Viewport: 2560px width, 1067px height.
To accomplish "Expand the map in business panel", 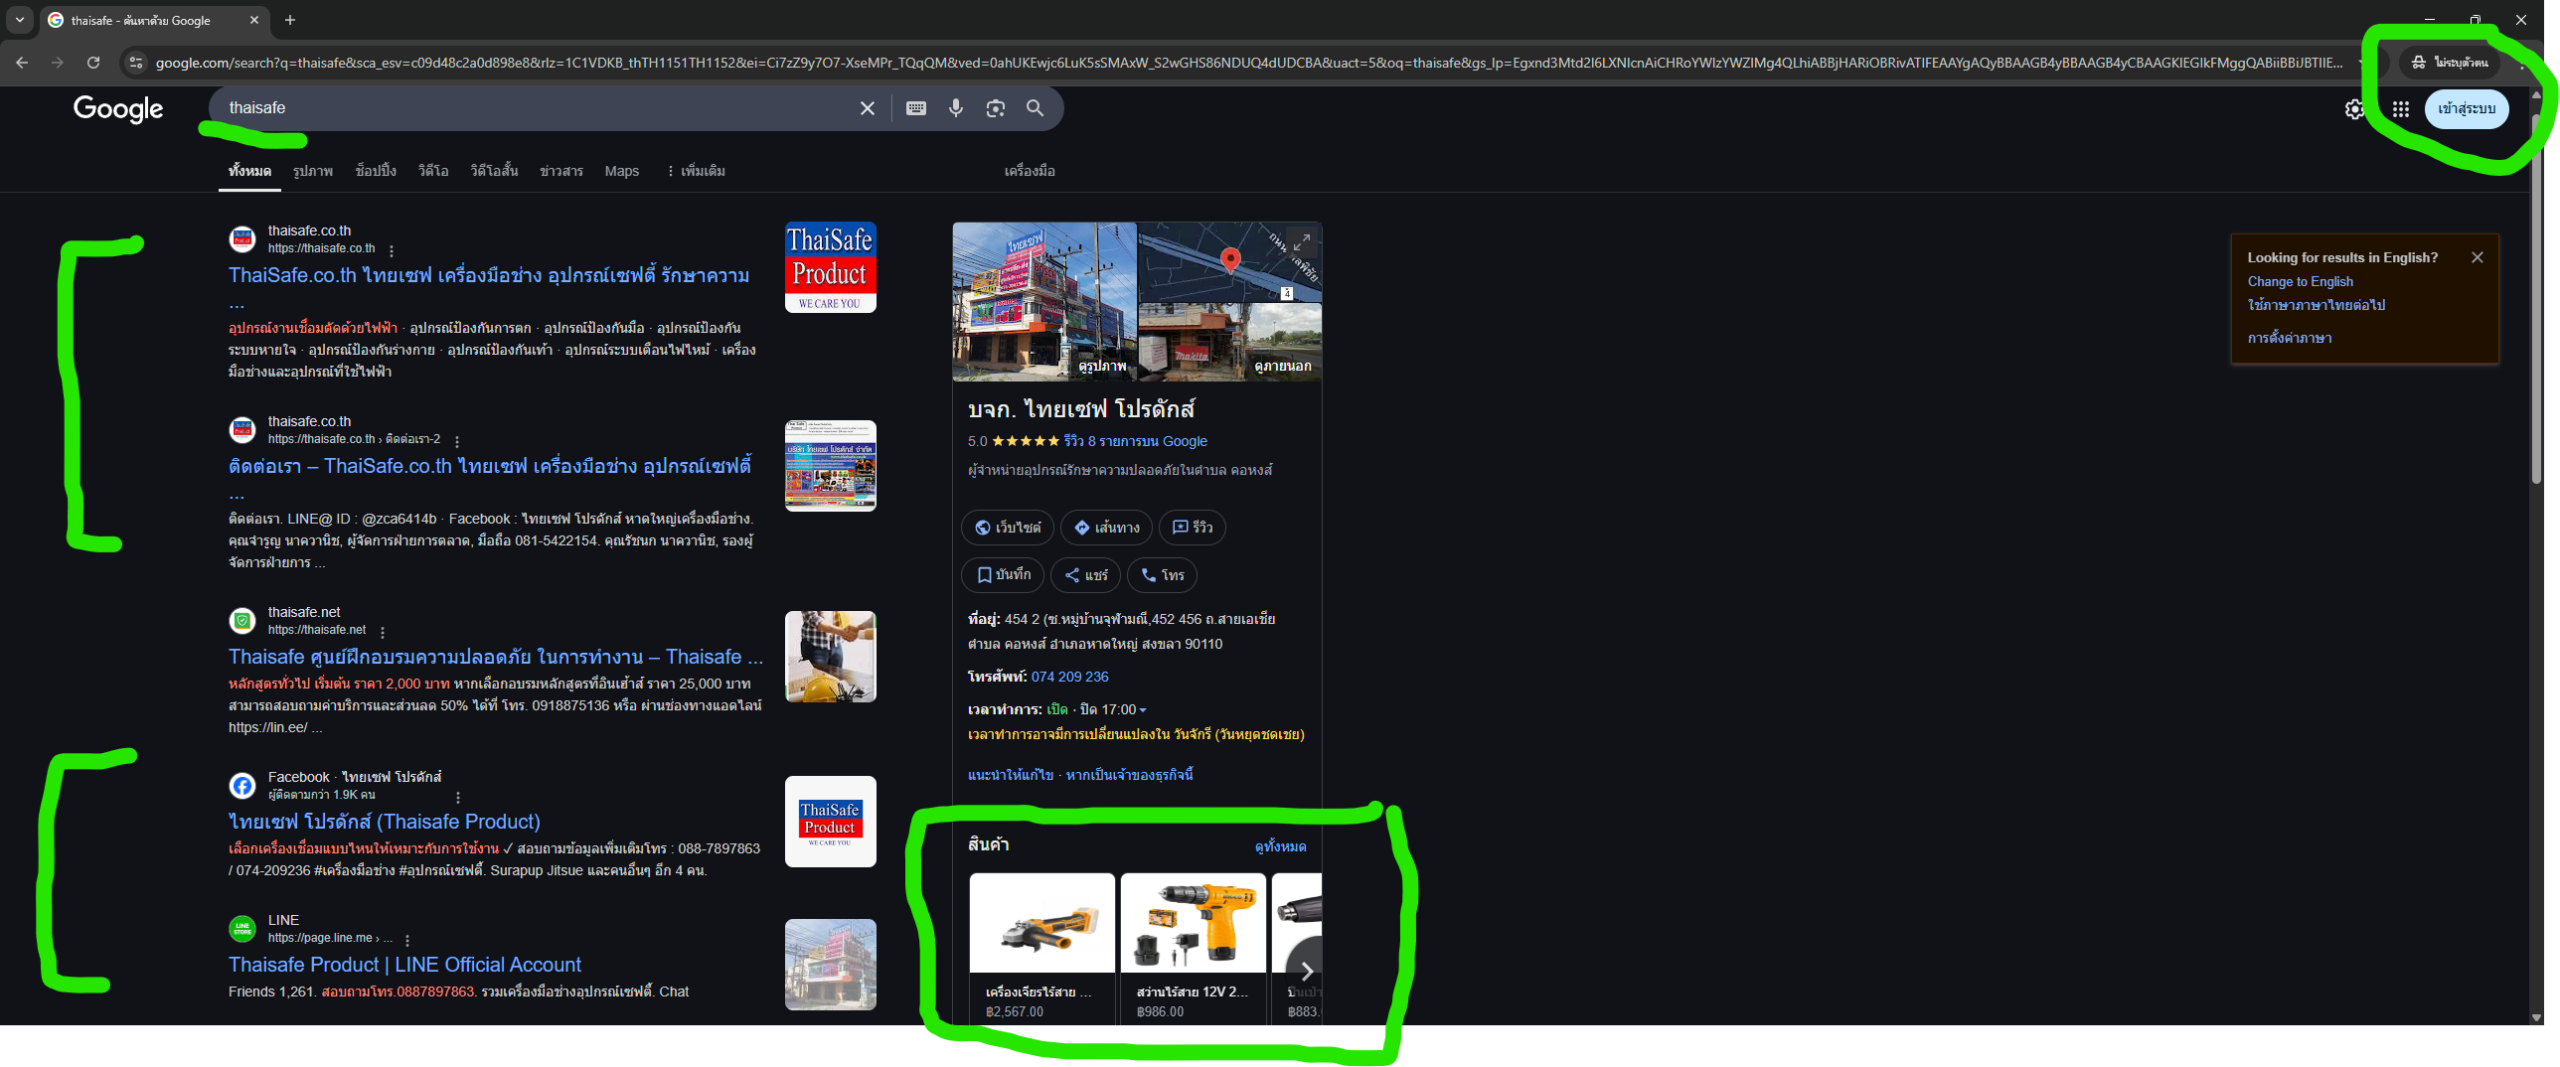I will coord(1301,242).
